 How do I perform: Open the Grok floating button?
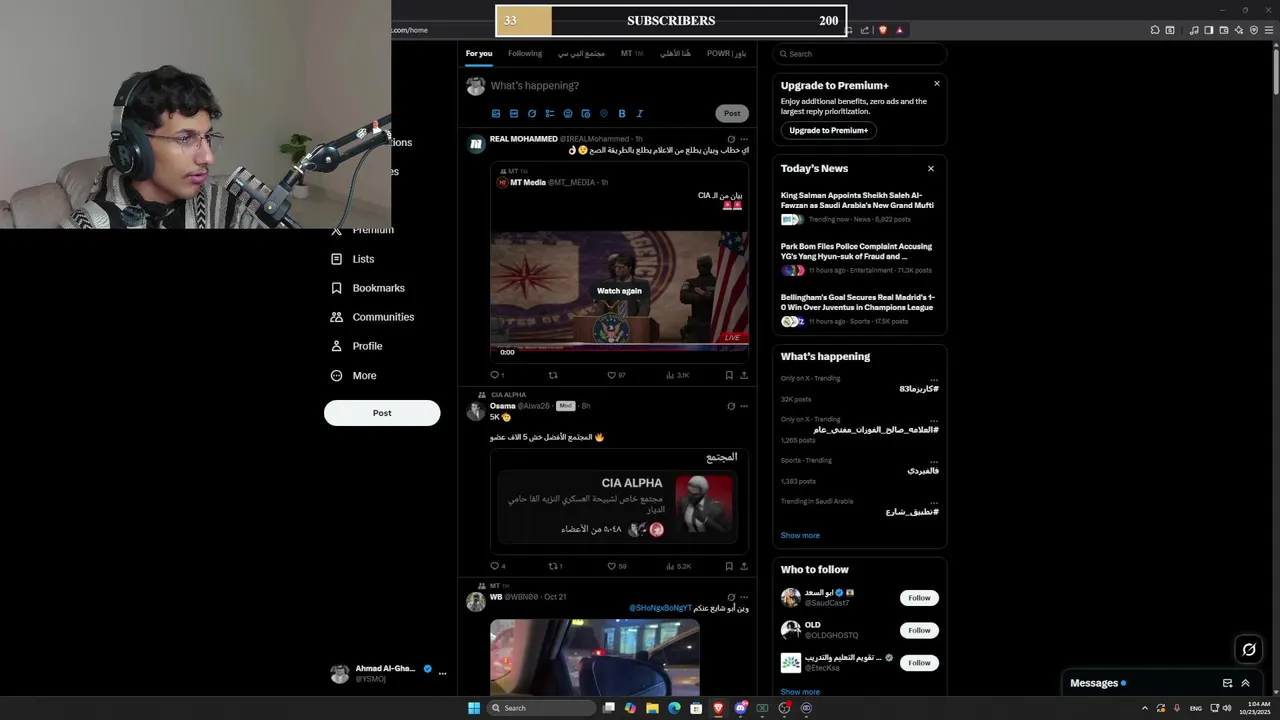click(1249, 650)
